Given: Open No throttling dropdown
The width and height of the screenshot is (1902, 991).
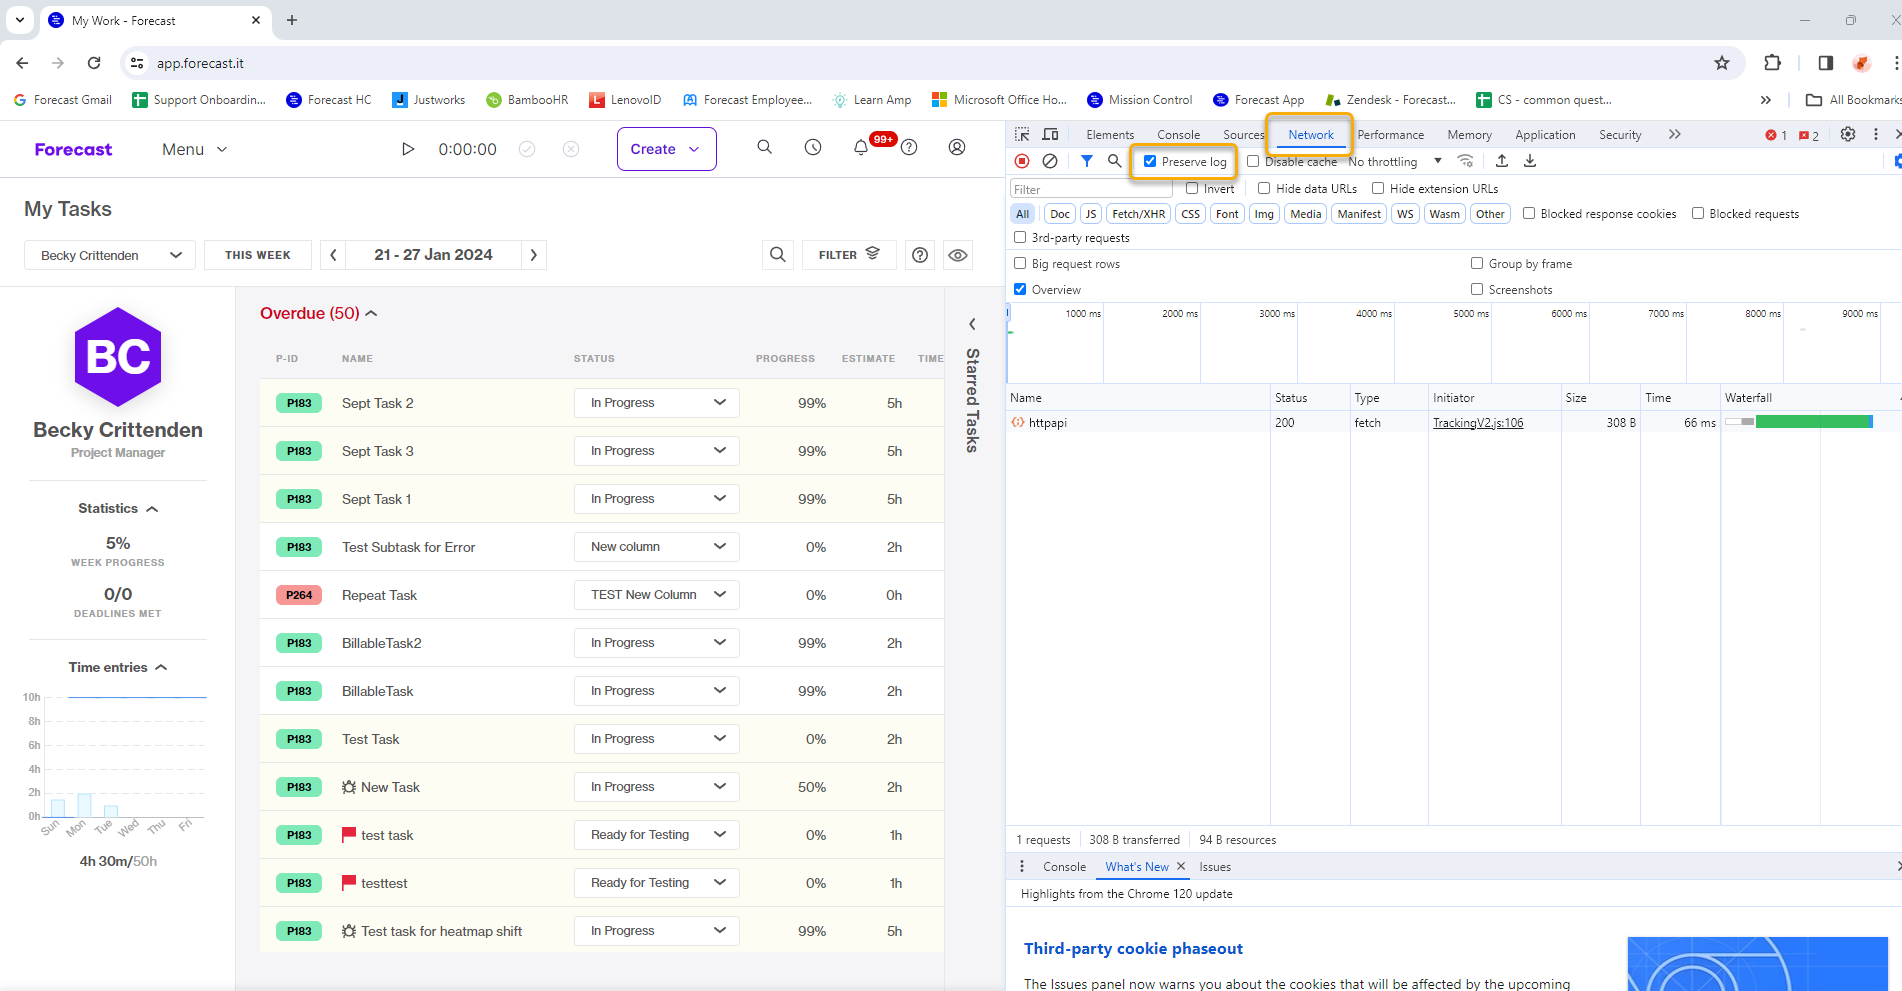Looking at the screenshot, I should (x=1395, y=161).
